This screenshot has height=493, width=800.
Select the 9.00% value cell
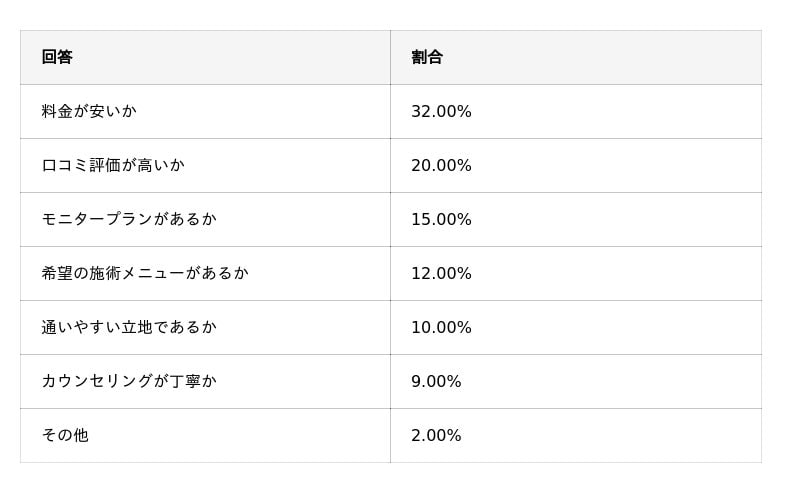click(436, 381)
